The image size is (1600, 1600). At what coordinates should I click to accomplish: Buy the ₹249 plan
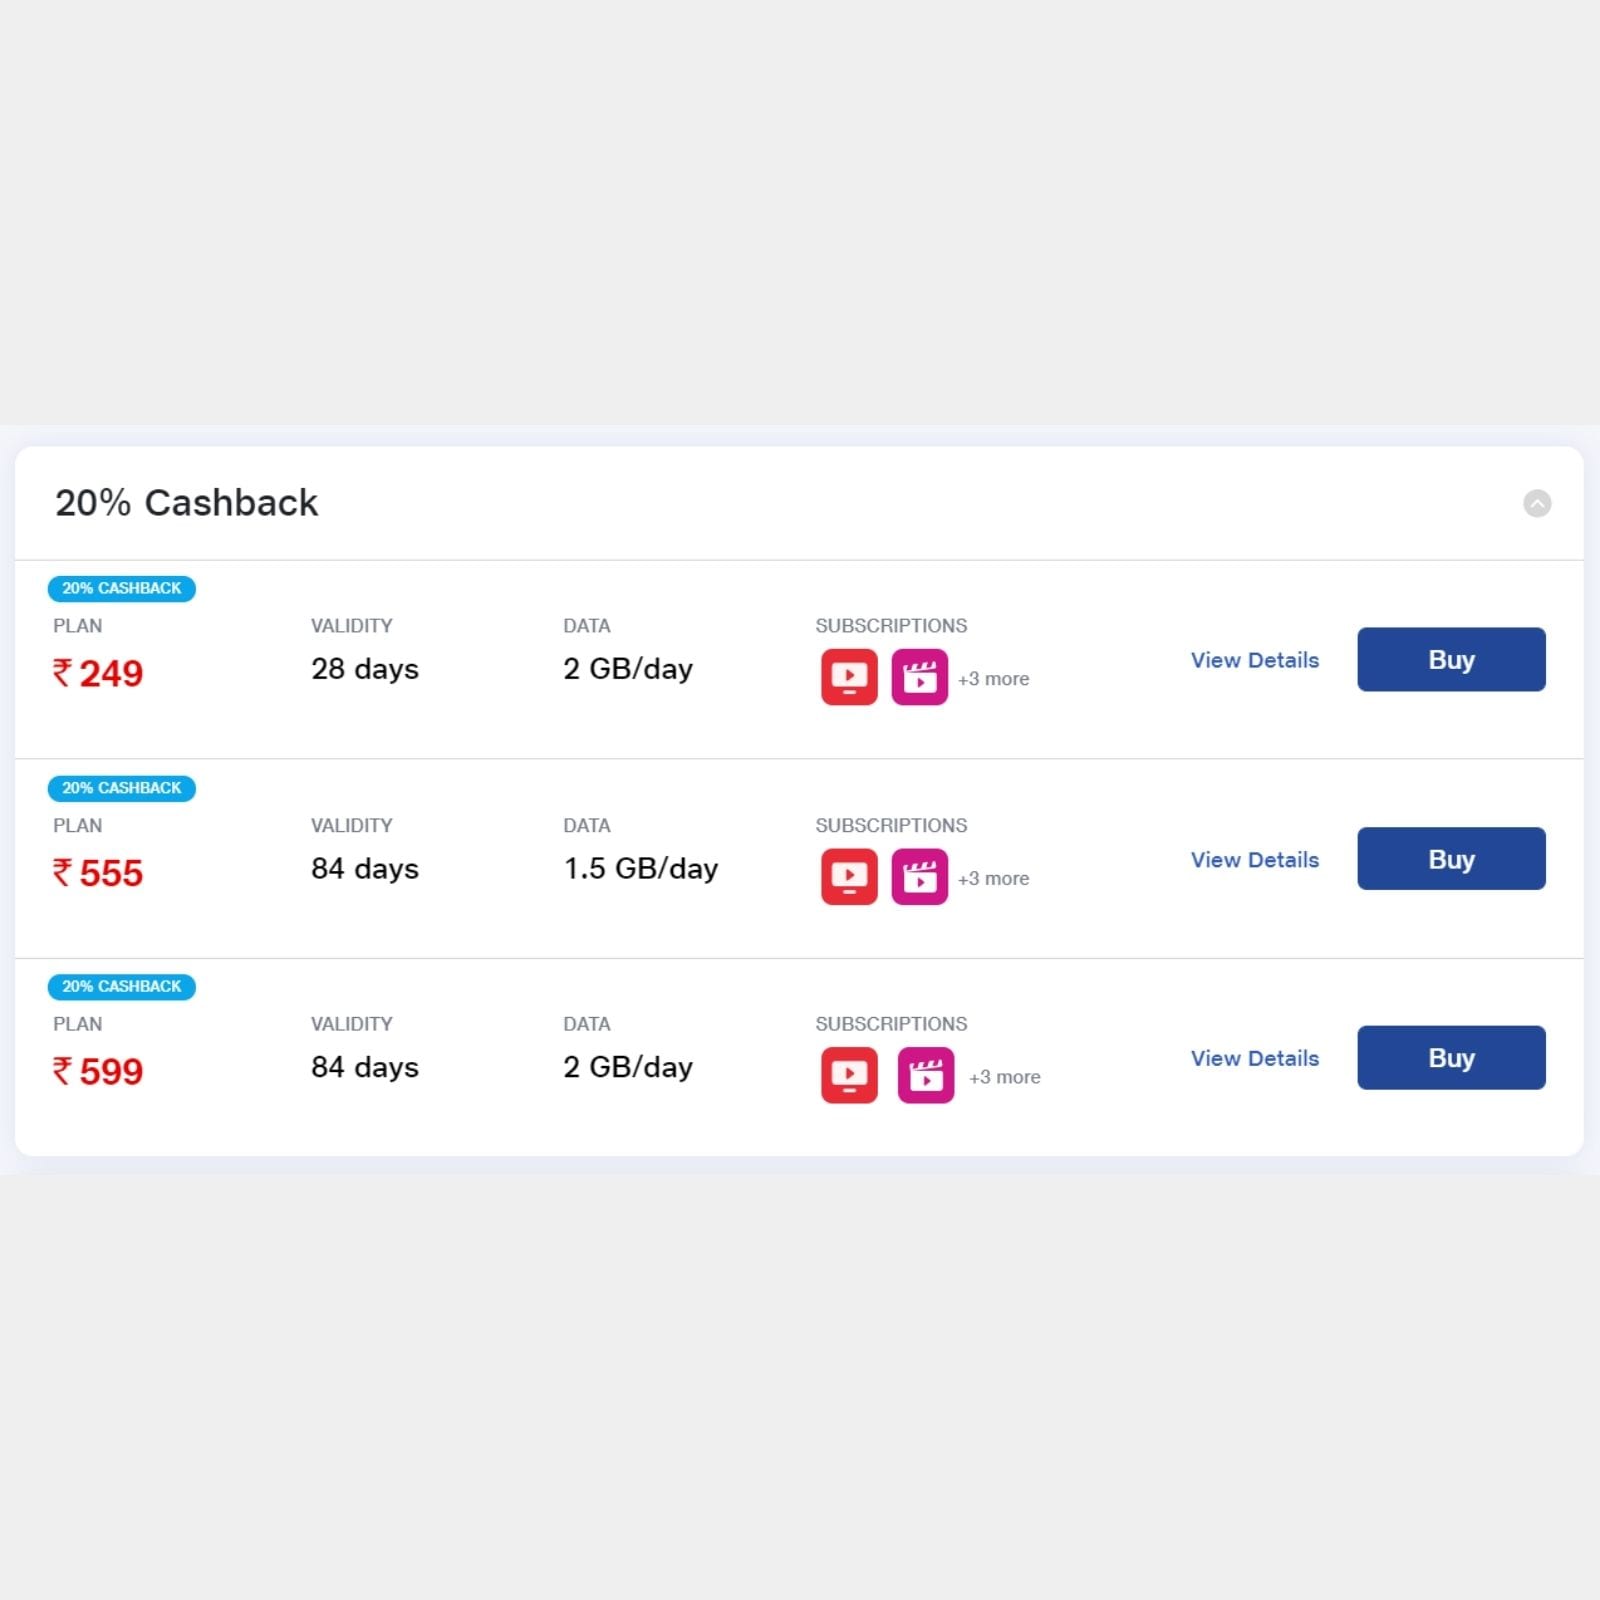[x=1451, y=659]
